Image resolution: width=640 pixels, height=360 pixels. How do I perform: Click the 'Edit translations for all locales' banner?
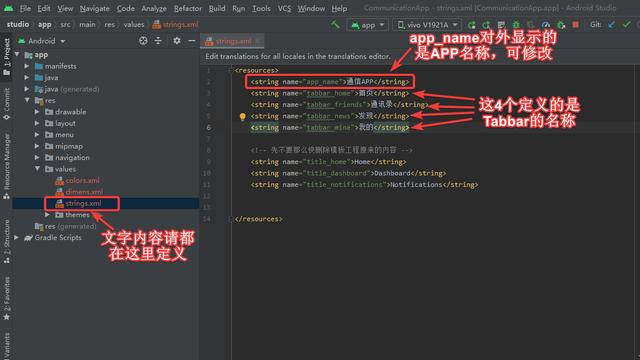pos(298,56)
